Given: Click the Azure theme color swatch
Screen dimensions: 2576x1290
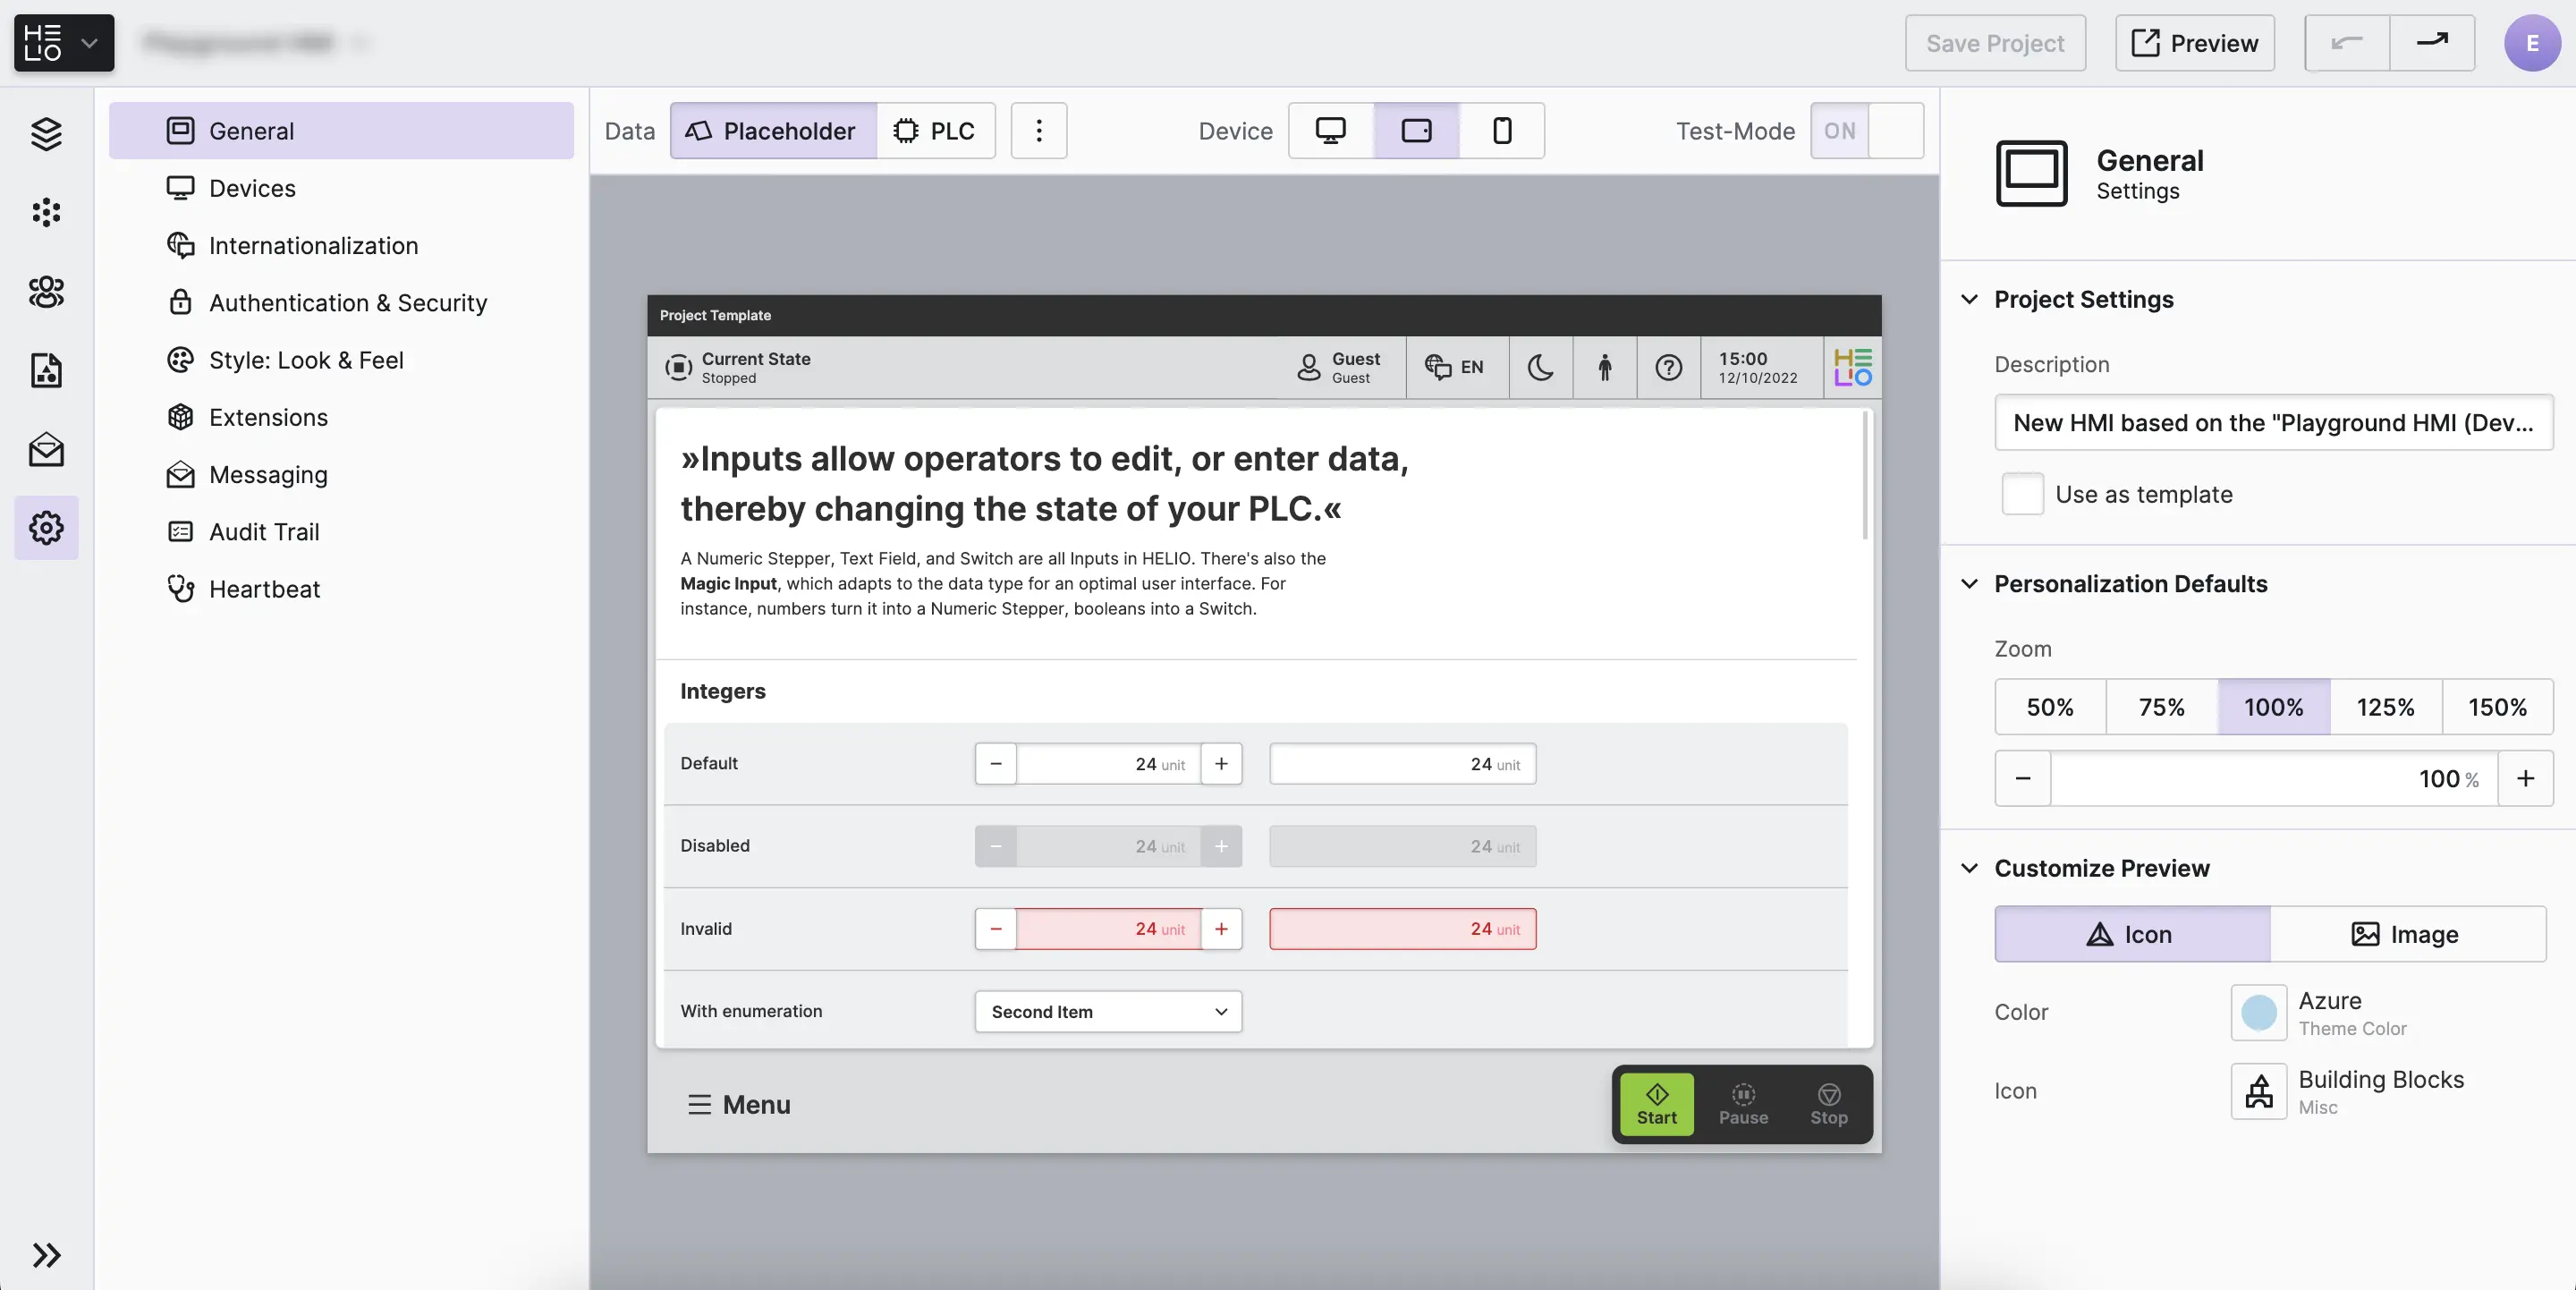Looking at the screenshot, I should point(2258,1012).
